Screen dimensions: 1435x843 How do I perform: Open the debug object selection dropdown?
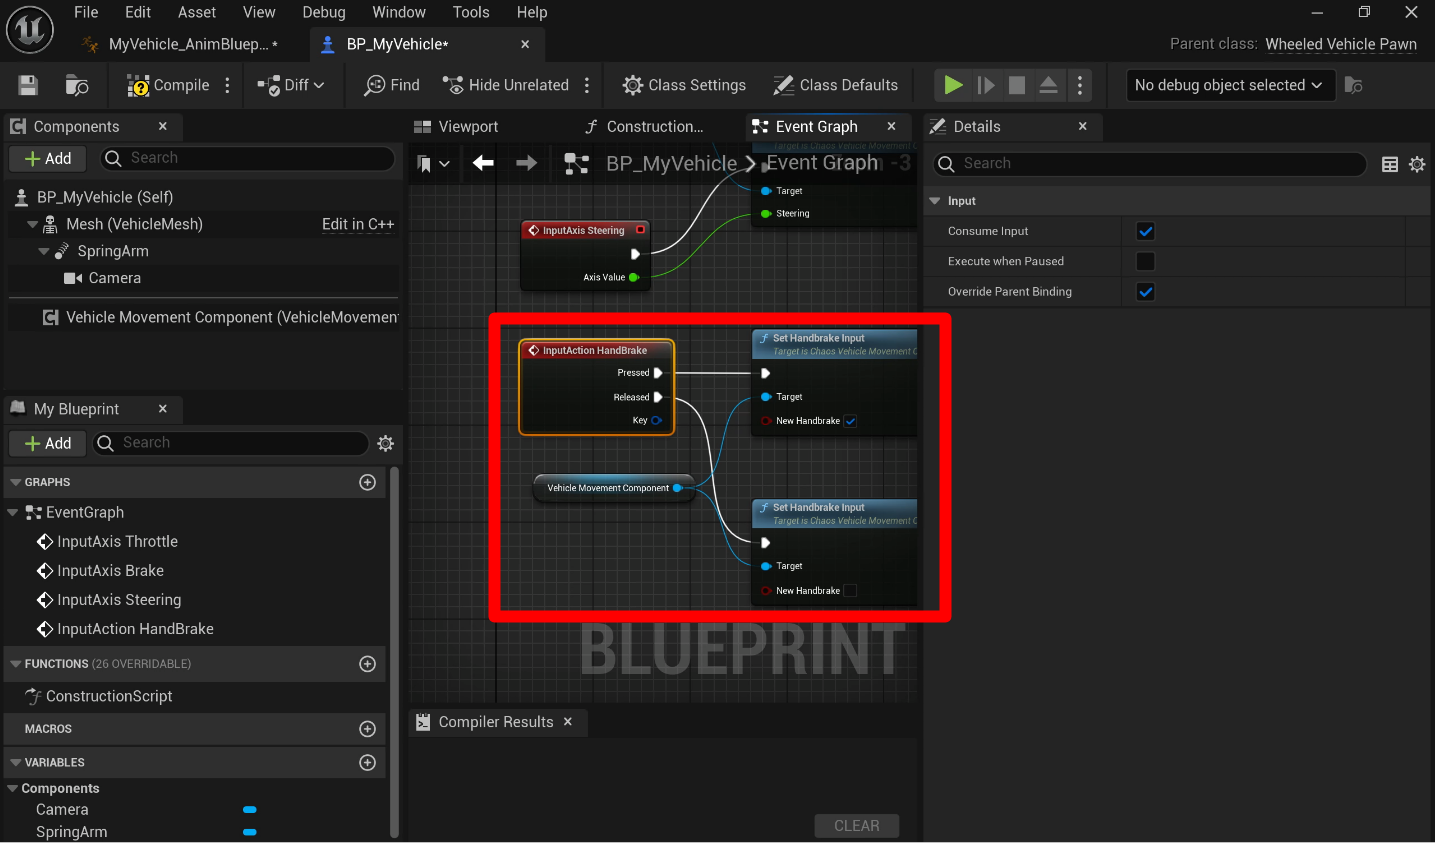pyautogui.click(x=1229, y=85)
